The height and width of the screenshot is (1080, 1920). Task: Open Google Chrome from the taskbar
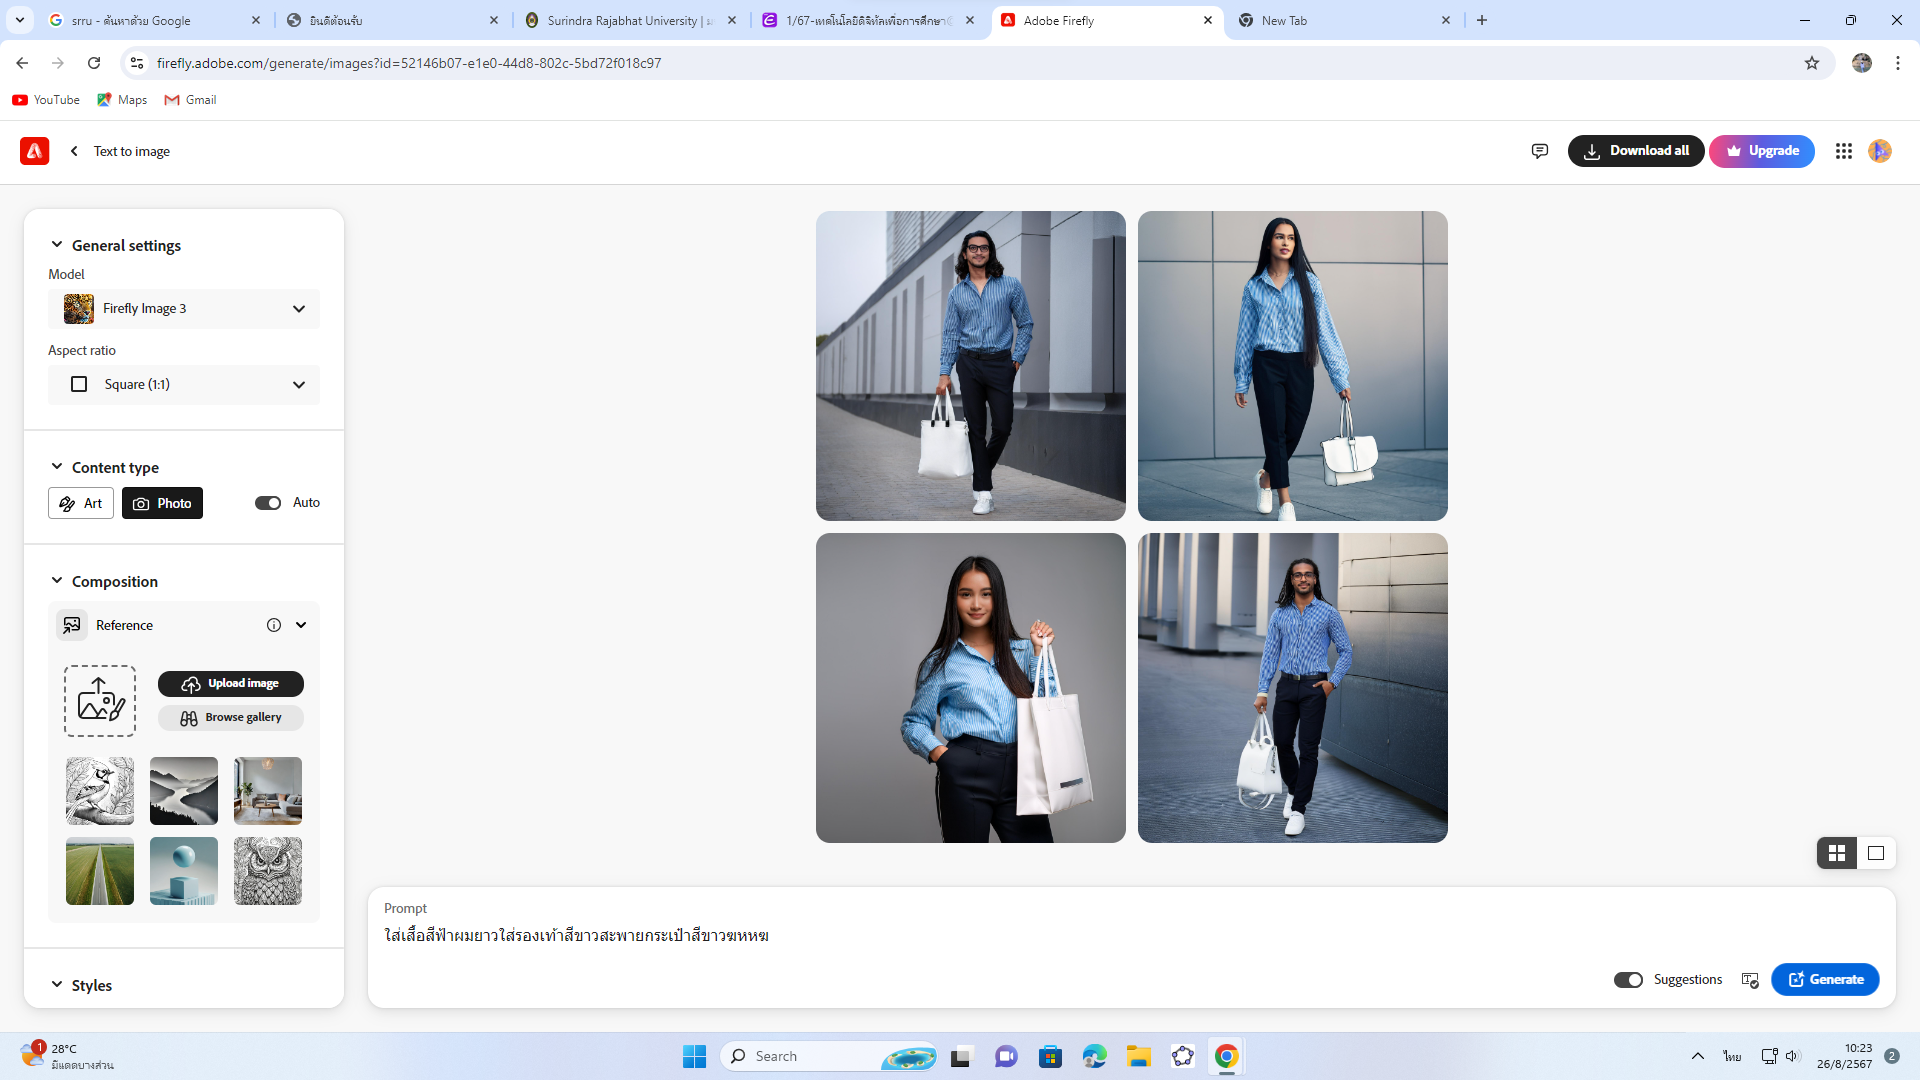[1227, 1056]
